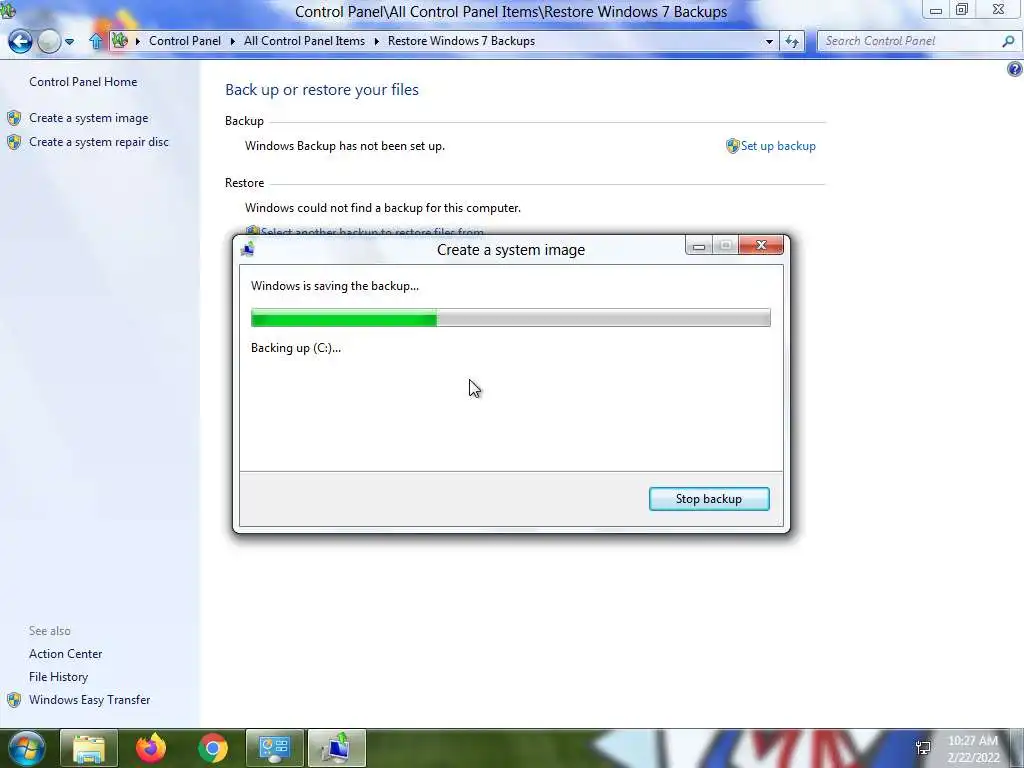1024x768 pixels.
Task: Click the Set up backup link
Action: tap(778, 146)
